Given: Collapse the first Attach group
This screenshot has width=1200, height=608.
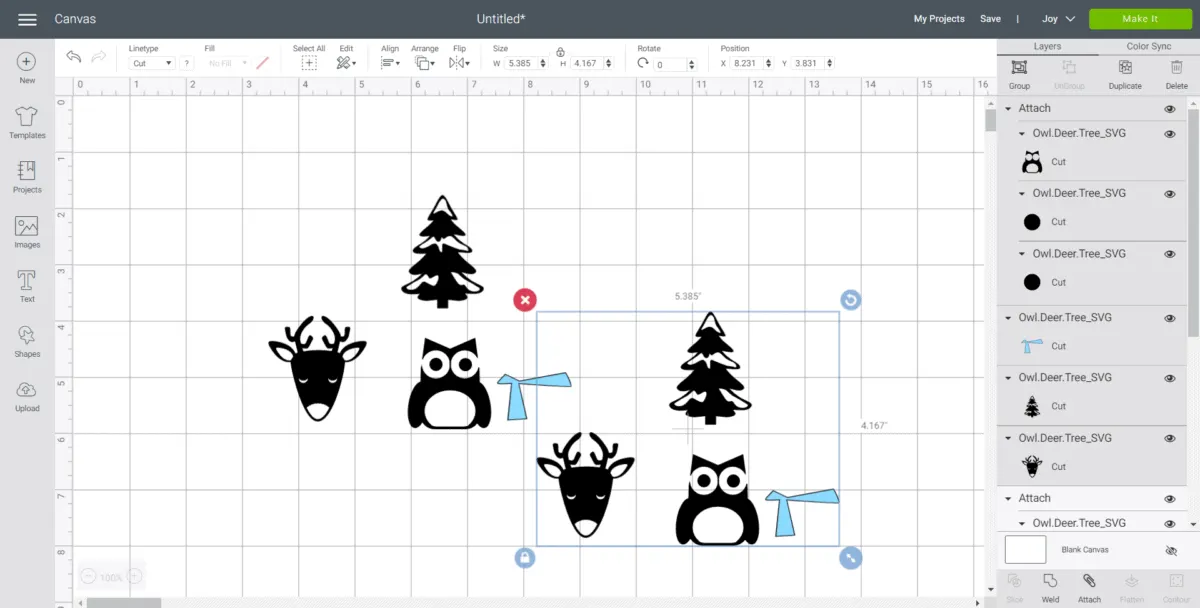Looking at the screenshot, I should click(1009, 108).
